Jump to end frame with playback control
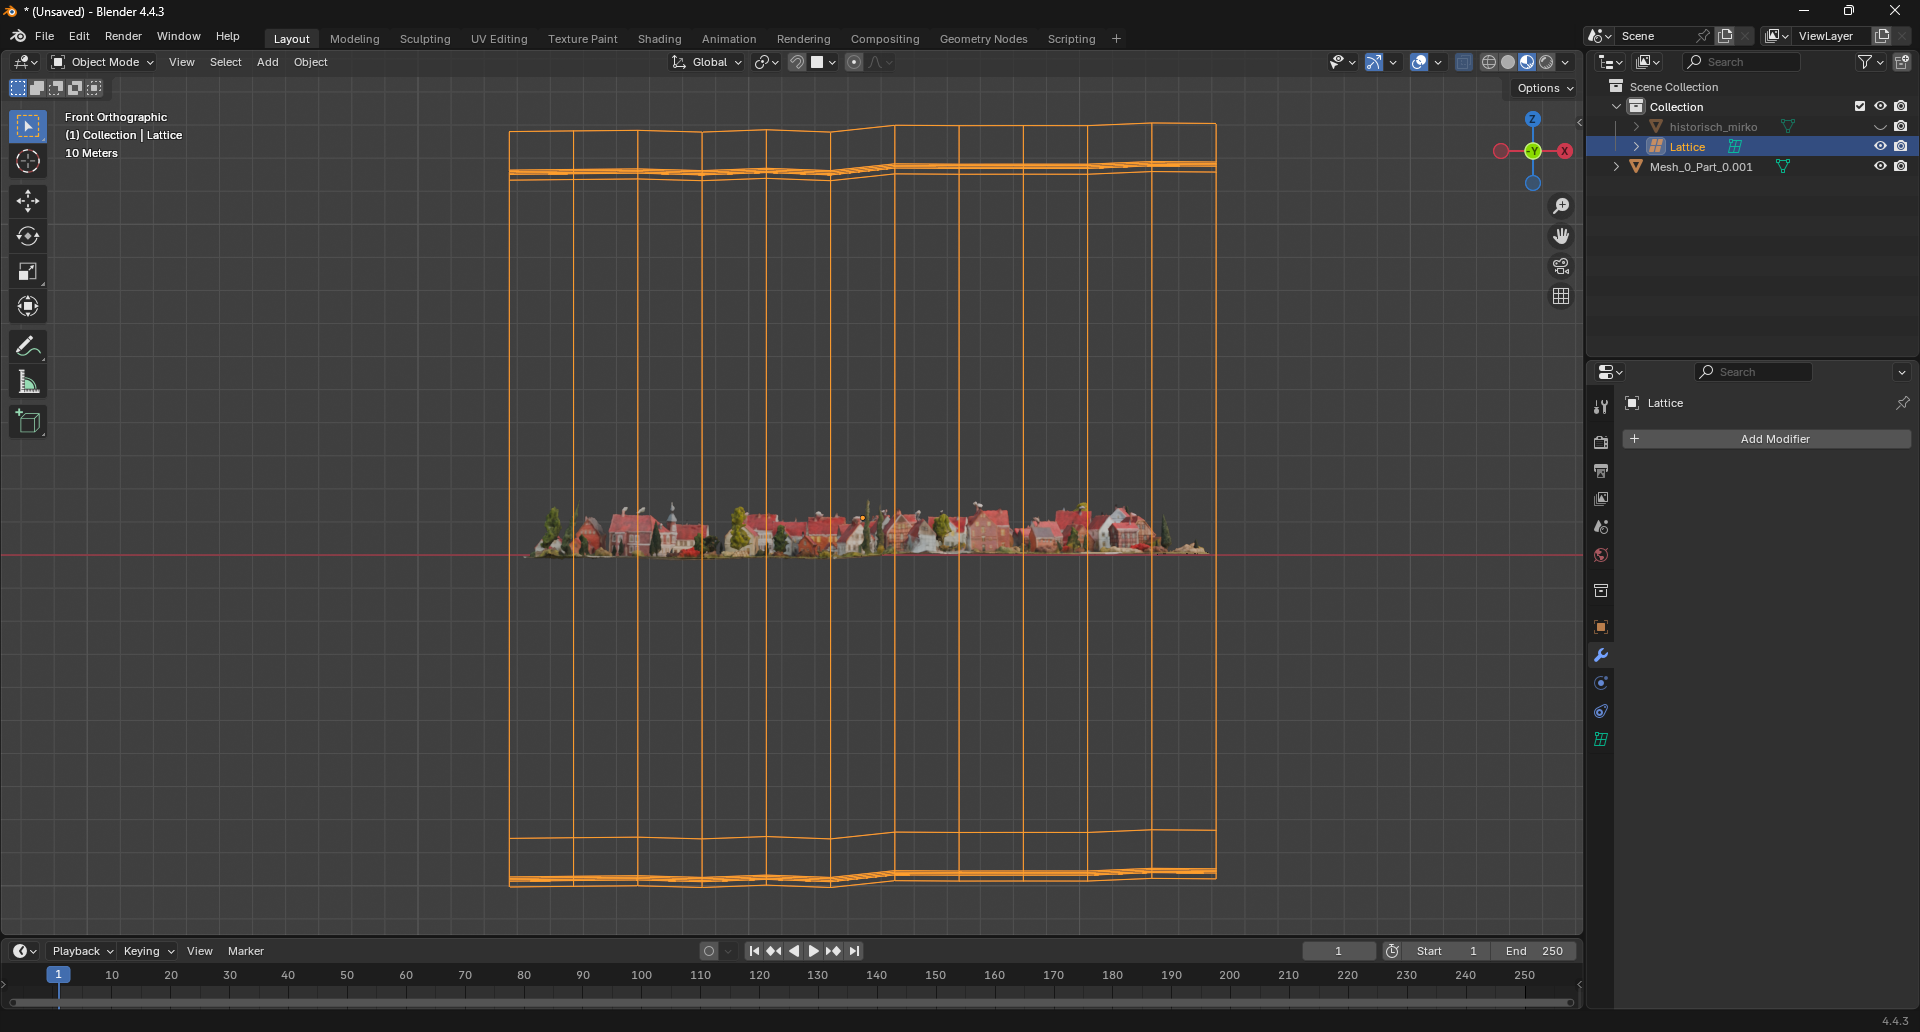1920x1032 pixels. pyautogui.click(x=854, y=951)
